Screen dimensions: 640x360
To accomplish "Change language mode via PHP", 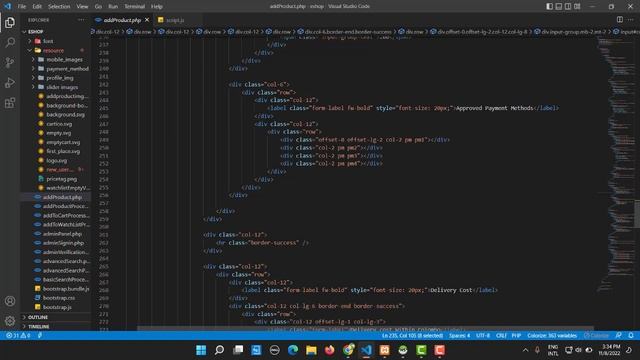I will pos(516,336).
